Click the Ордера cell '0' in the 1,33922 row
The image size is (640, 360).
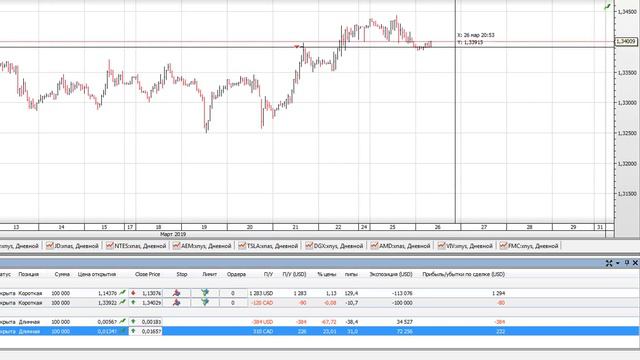233,303
